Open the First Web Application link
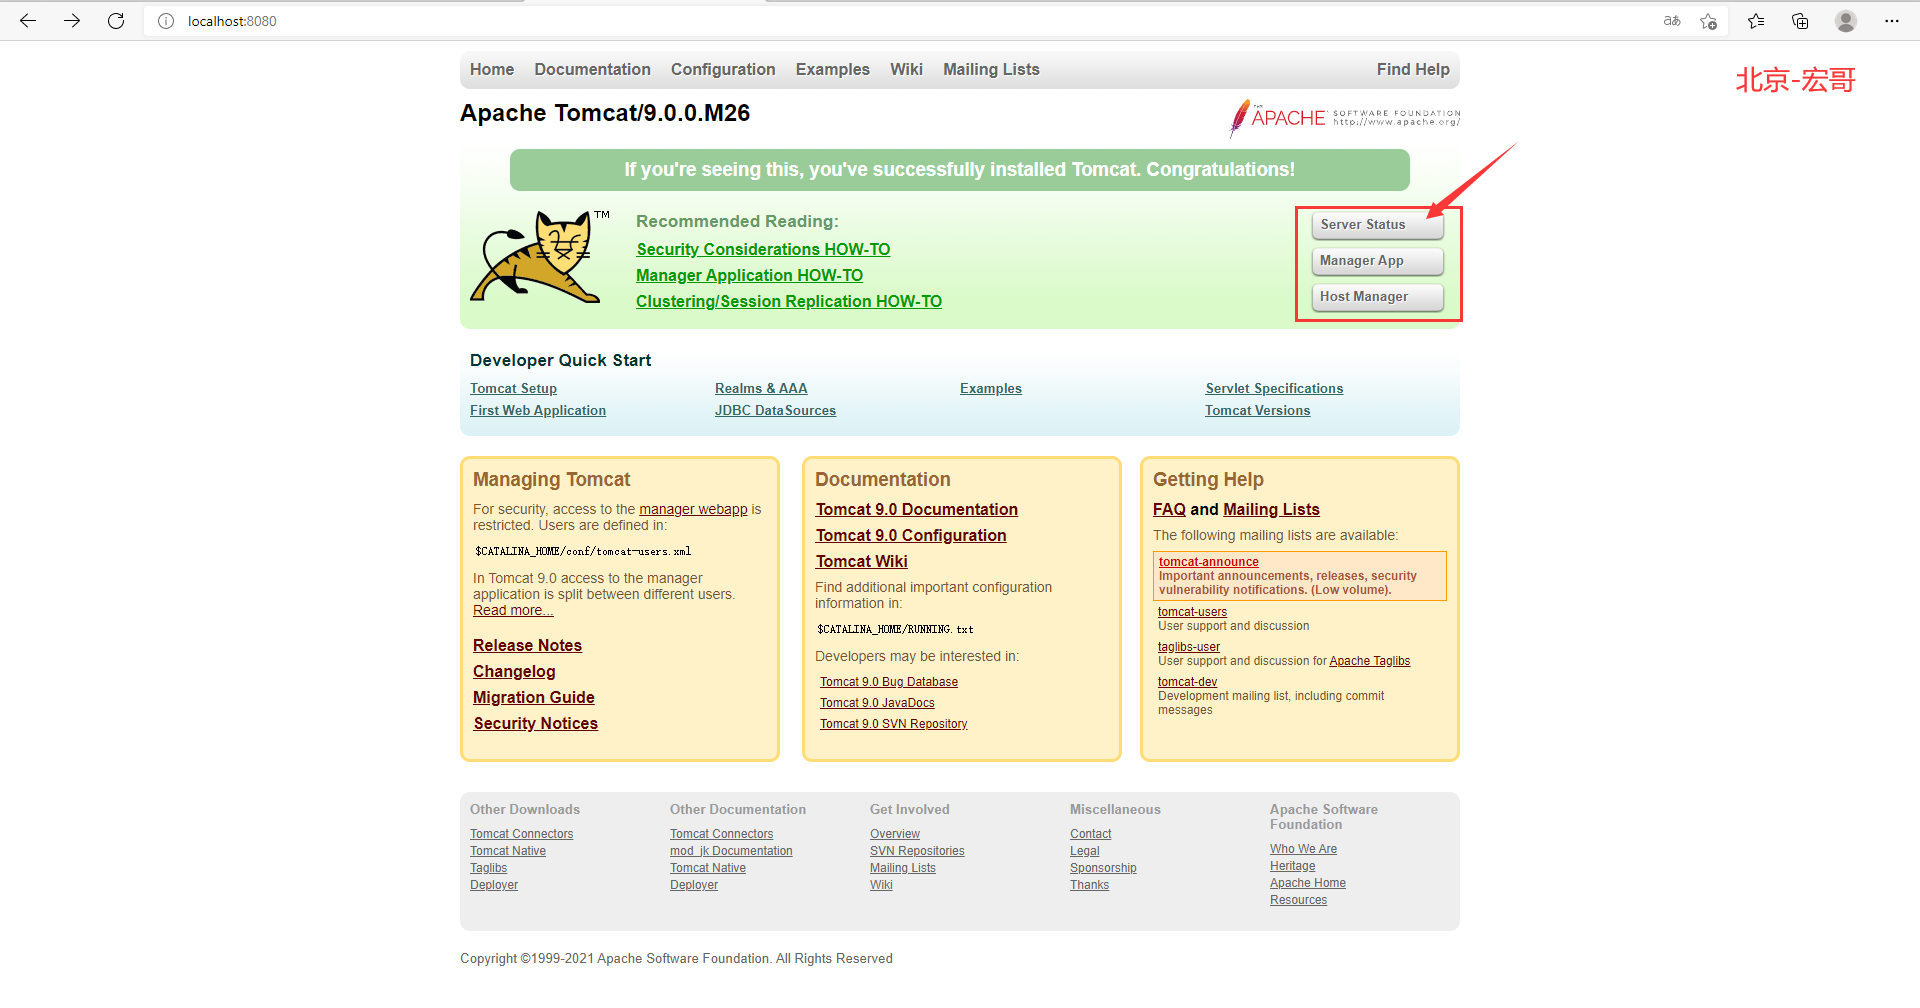The image size is (1920, 1008). pyautogui.click(x=538, y=411)
